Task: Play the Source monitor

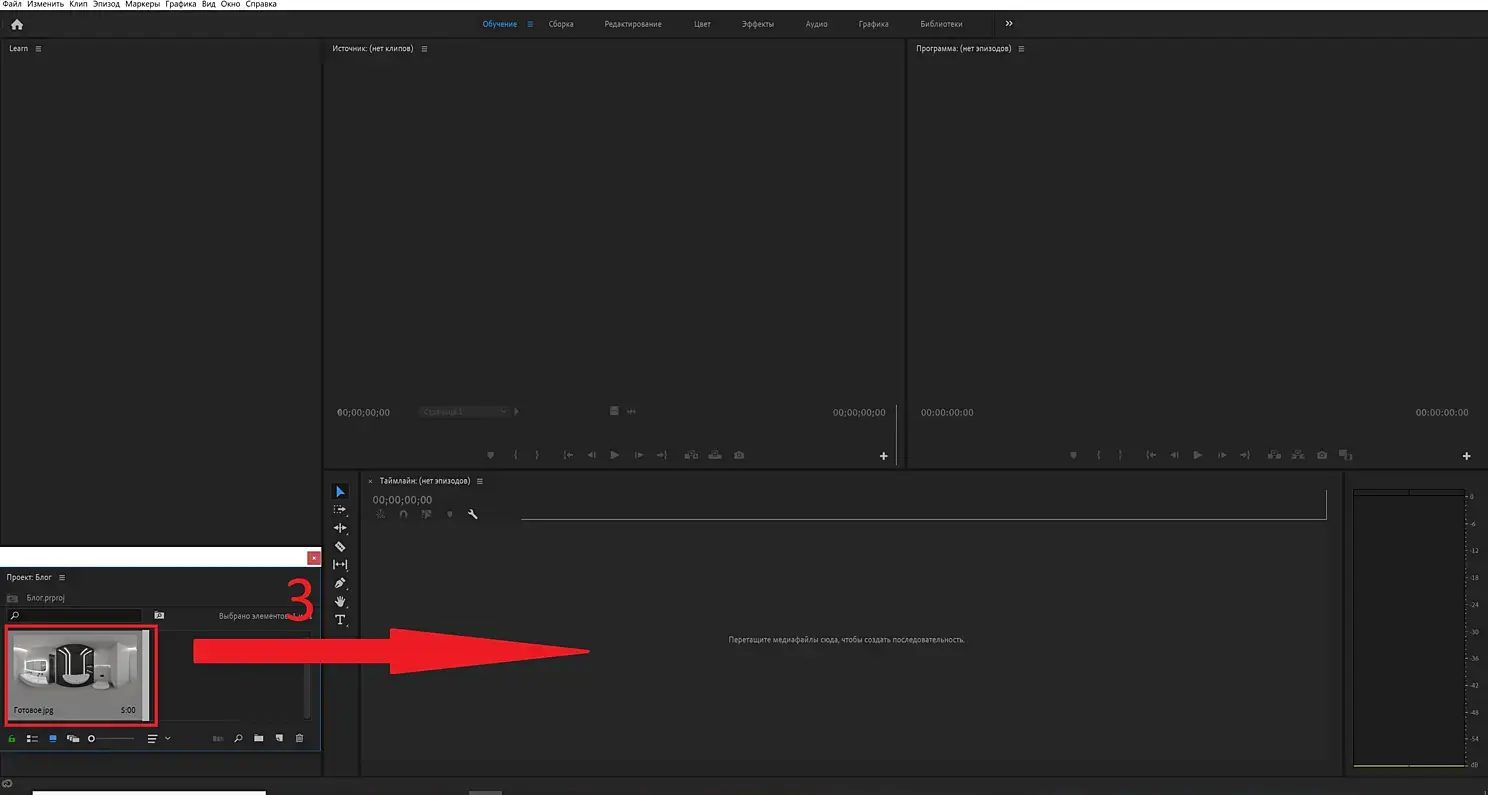Action: 615,455
